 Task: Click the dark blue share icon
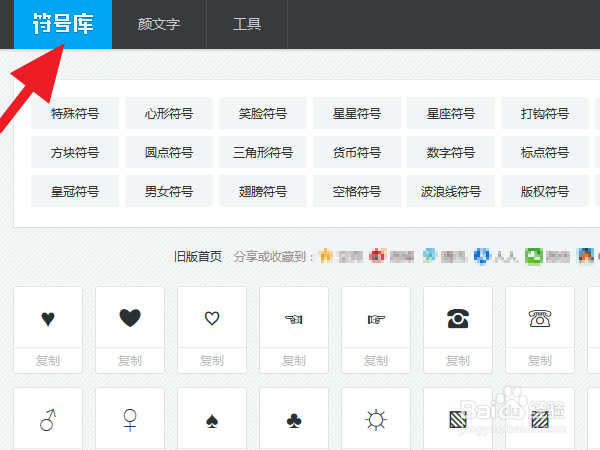click(x=481, y=256)
